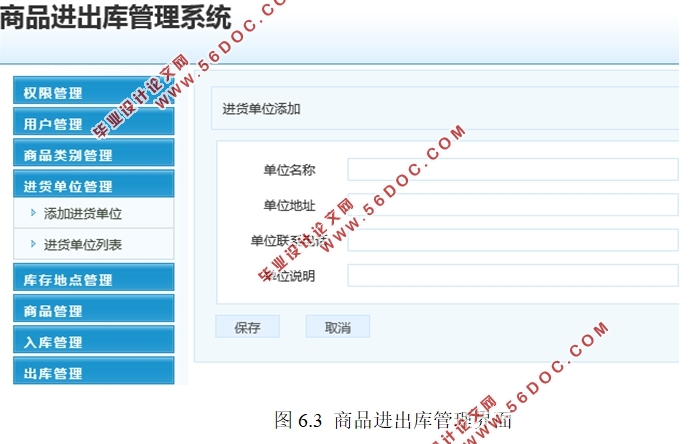Viewport: 694px width, 444px height.
Task: Click the 单位联系电话 input field
Action: tap(512, 240)
